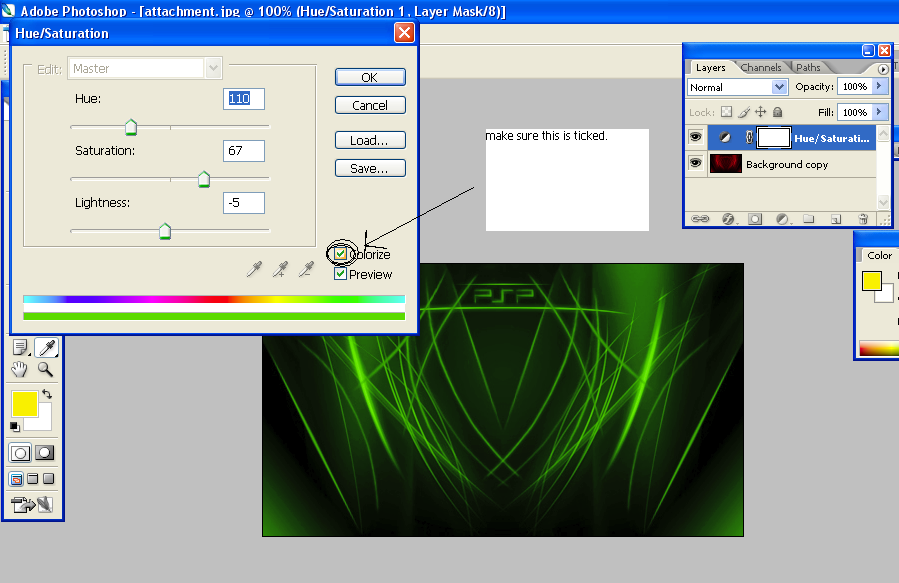
Task: Click the adjustment icon on the Hue/Saturation layer
Action: point(725,138)
